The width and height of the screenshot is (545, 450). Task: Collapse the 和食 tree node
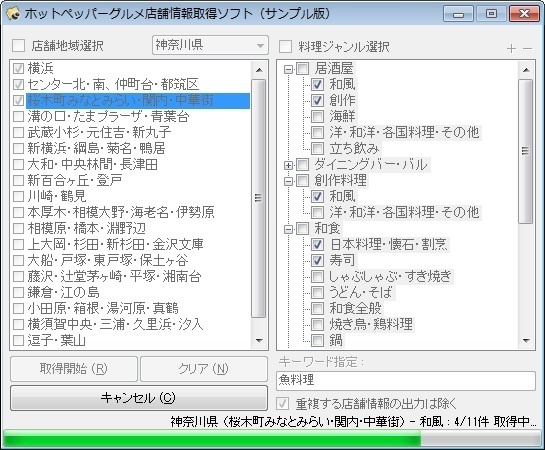coord(288,229)
